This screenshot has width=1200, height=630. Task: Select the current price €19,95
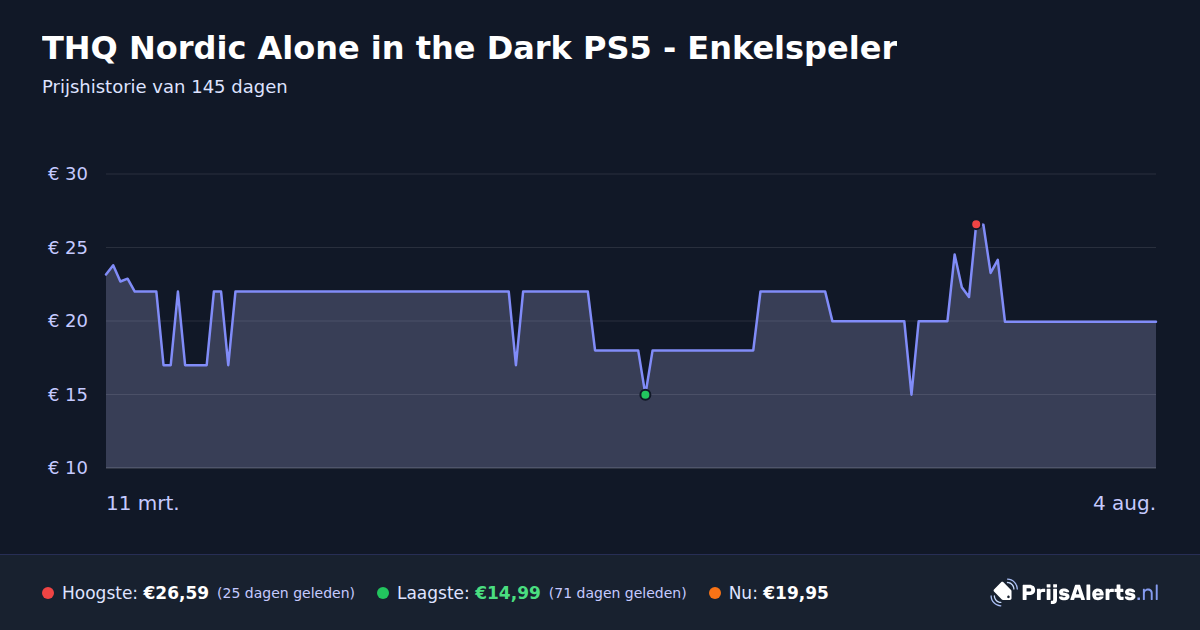tap(796, 593)
